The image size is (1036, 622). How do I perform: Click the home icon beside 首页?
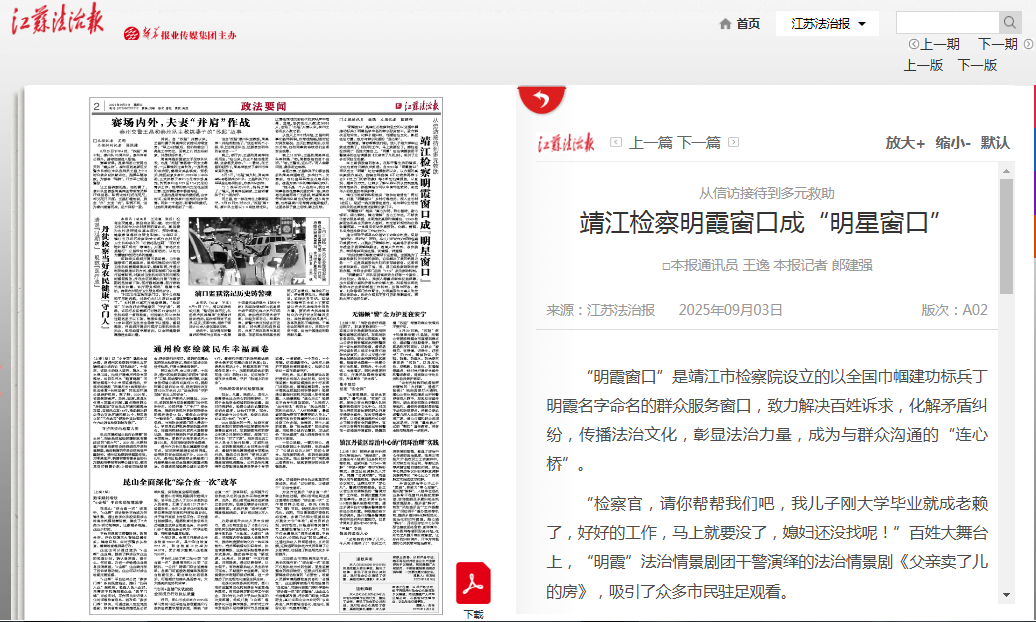725,24
